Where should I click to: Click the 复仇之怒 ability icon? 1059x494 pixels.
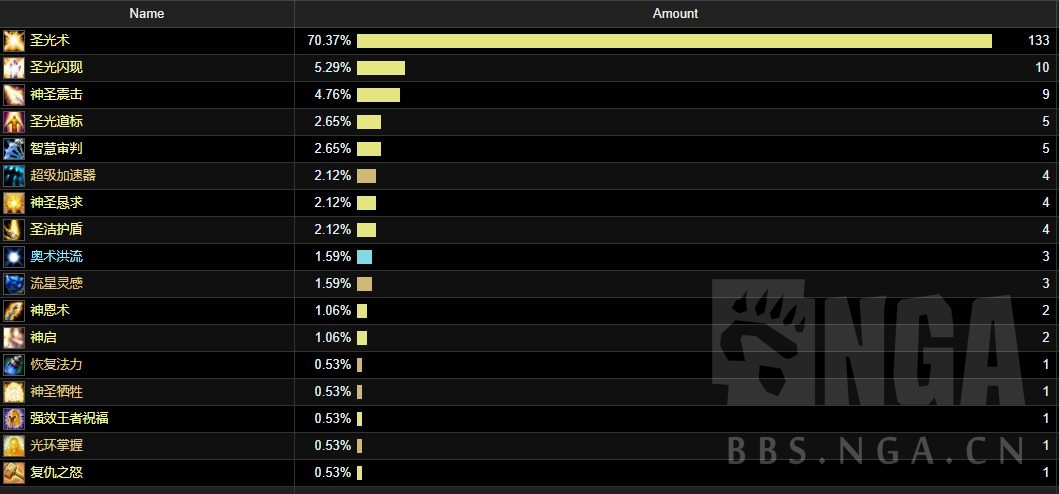tap(14, 472)
